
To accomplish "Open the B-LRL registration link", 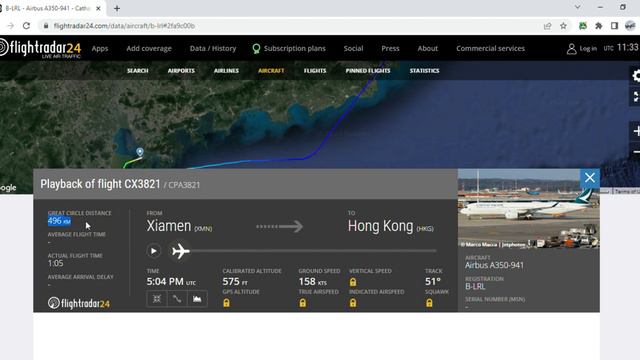I will click(x=475, y=286).
